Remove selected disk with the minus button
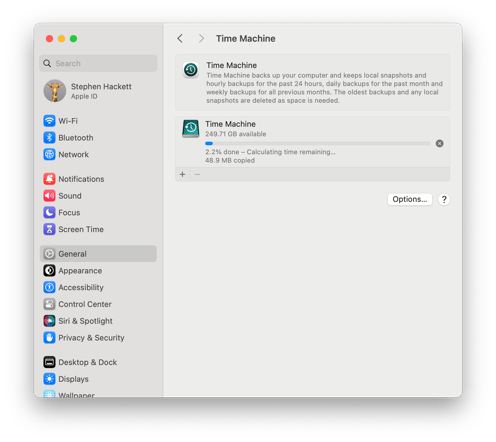The width and height of the screenshot is (496, 442). (197, 174)
